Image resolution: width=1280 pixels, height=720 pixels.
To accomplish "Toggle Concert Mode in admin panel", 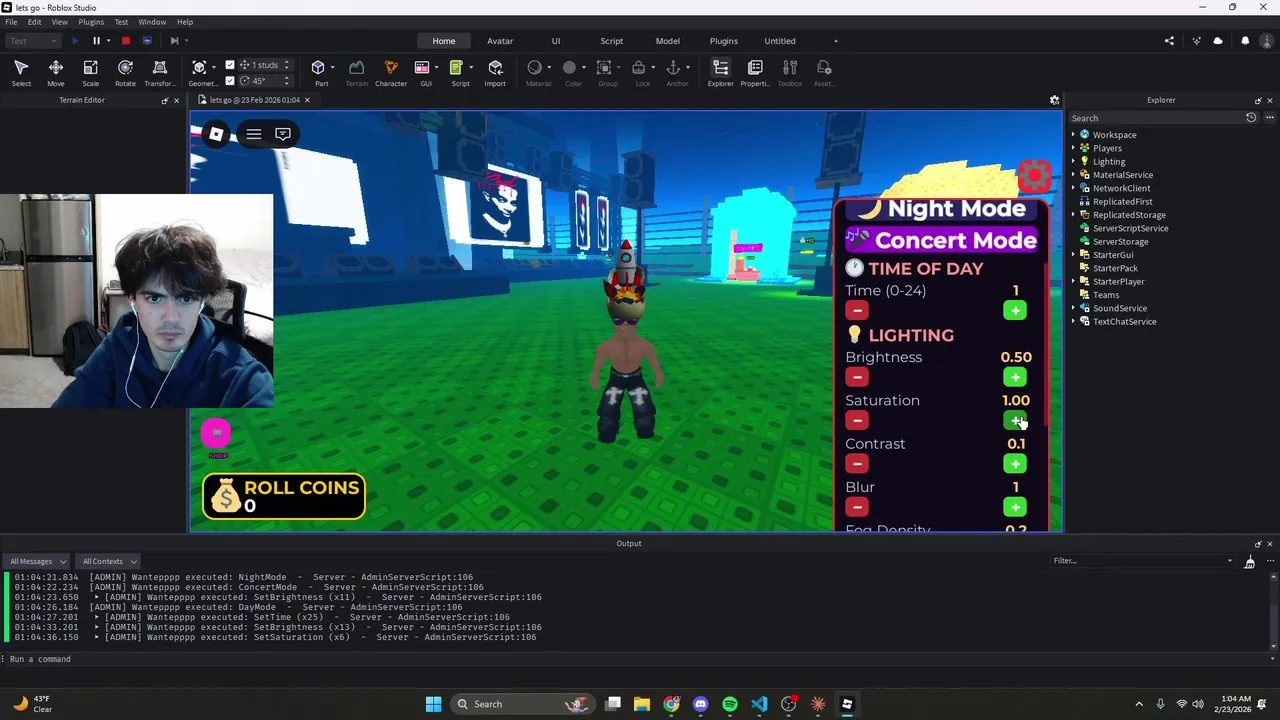I will pos(941,240).
